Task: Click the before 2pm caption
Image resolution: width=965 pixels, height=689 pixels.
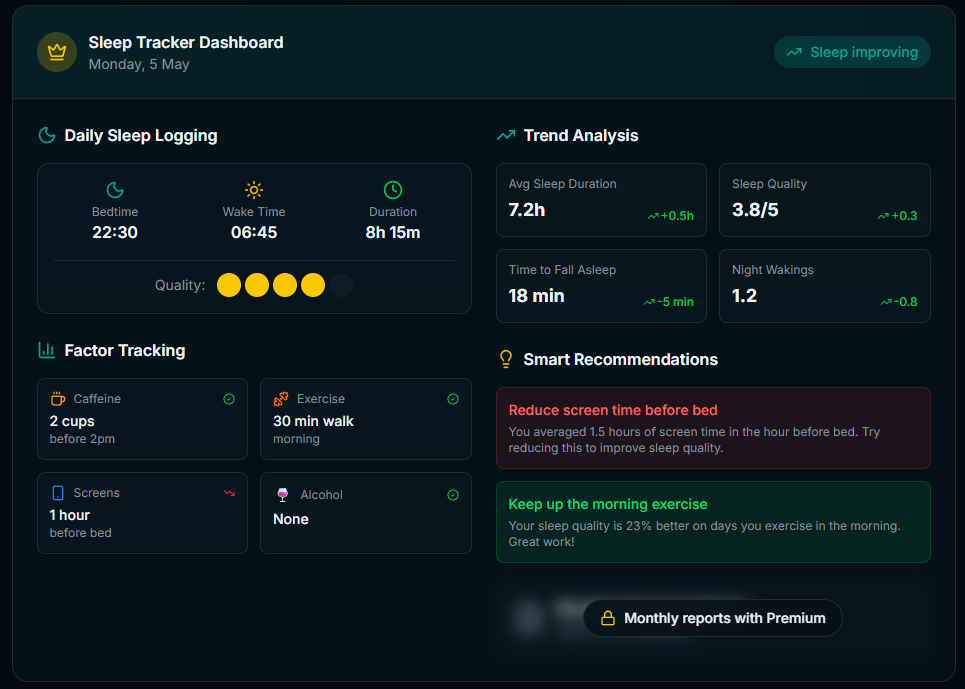Action: 82,439
